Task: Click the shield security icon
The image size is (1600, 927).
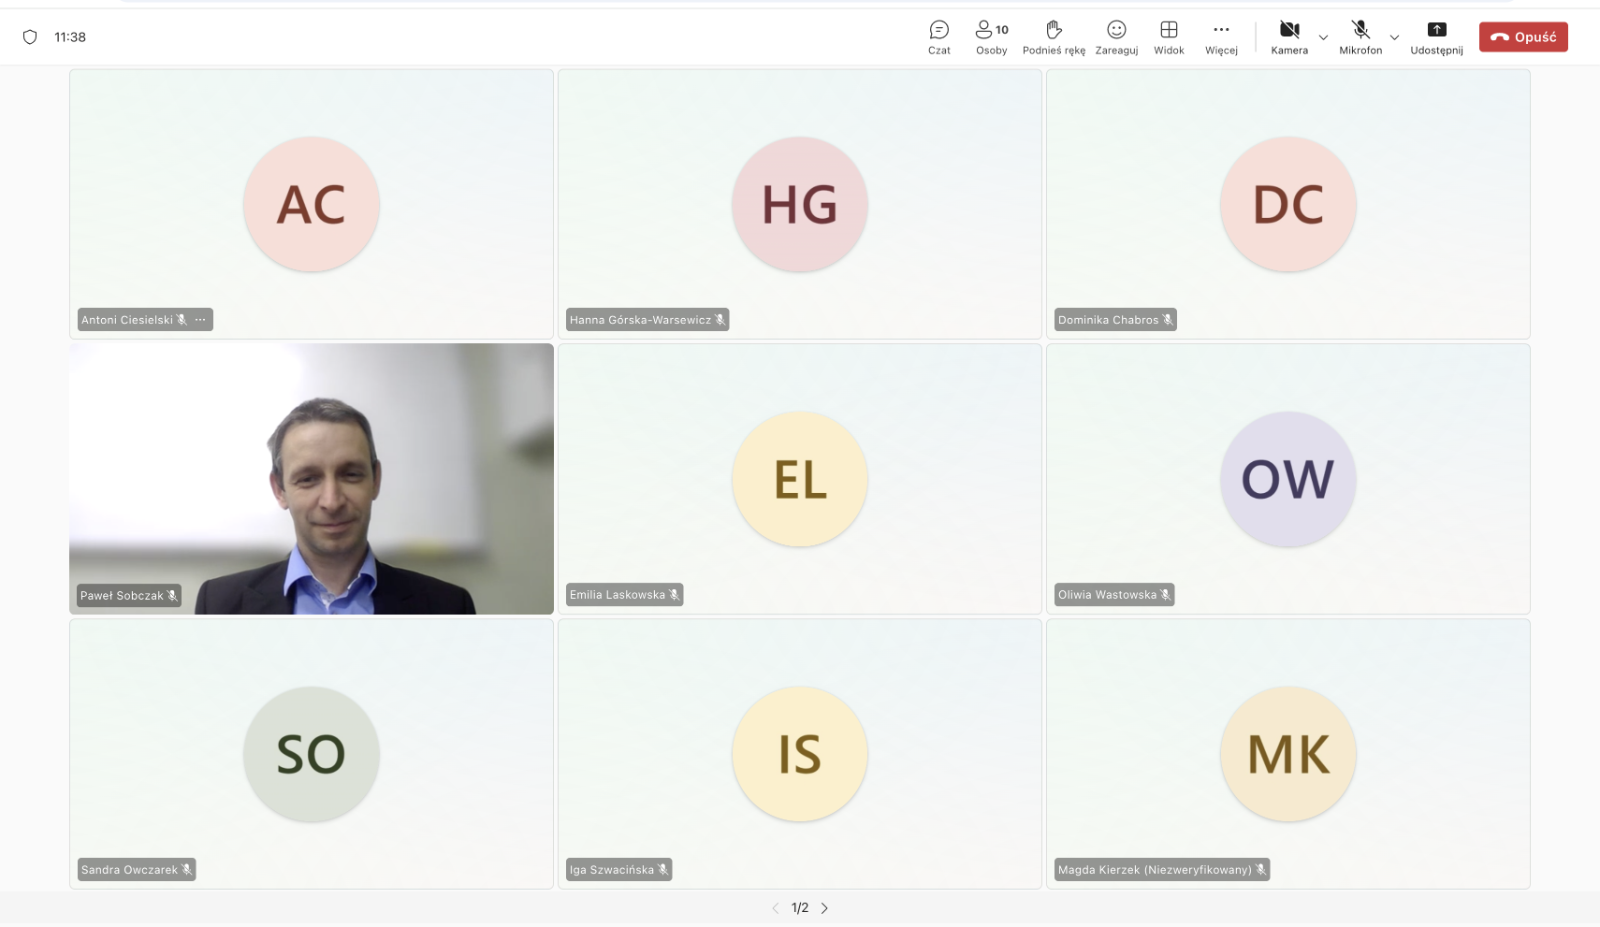Action: coord(30,37)
